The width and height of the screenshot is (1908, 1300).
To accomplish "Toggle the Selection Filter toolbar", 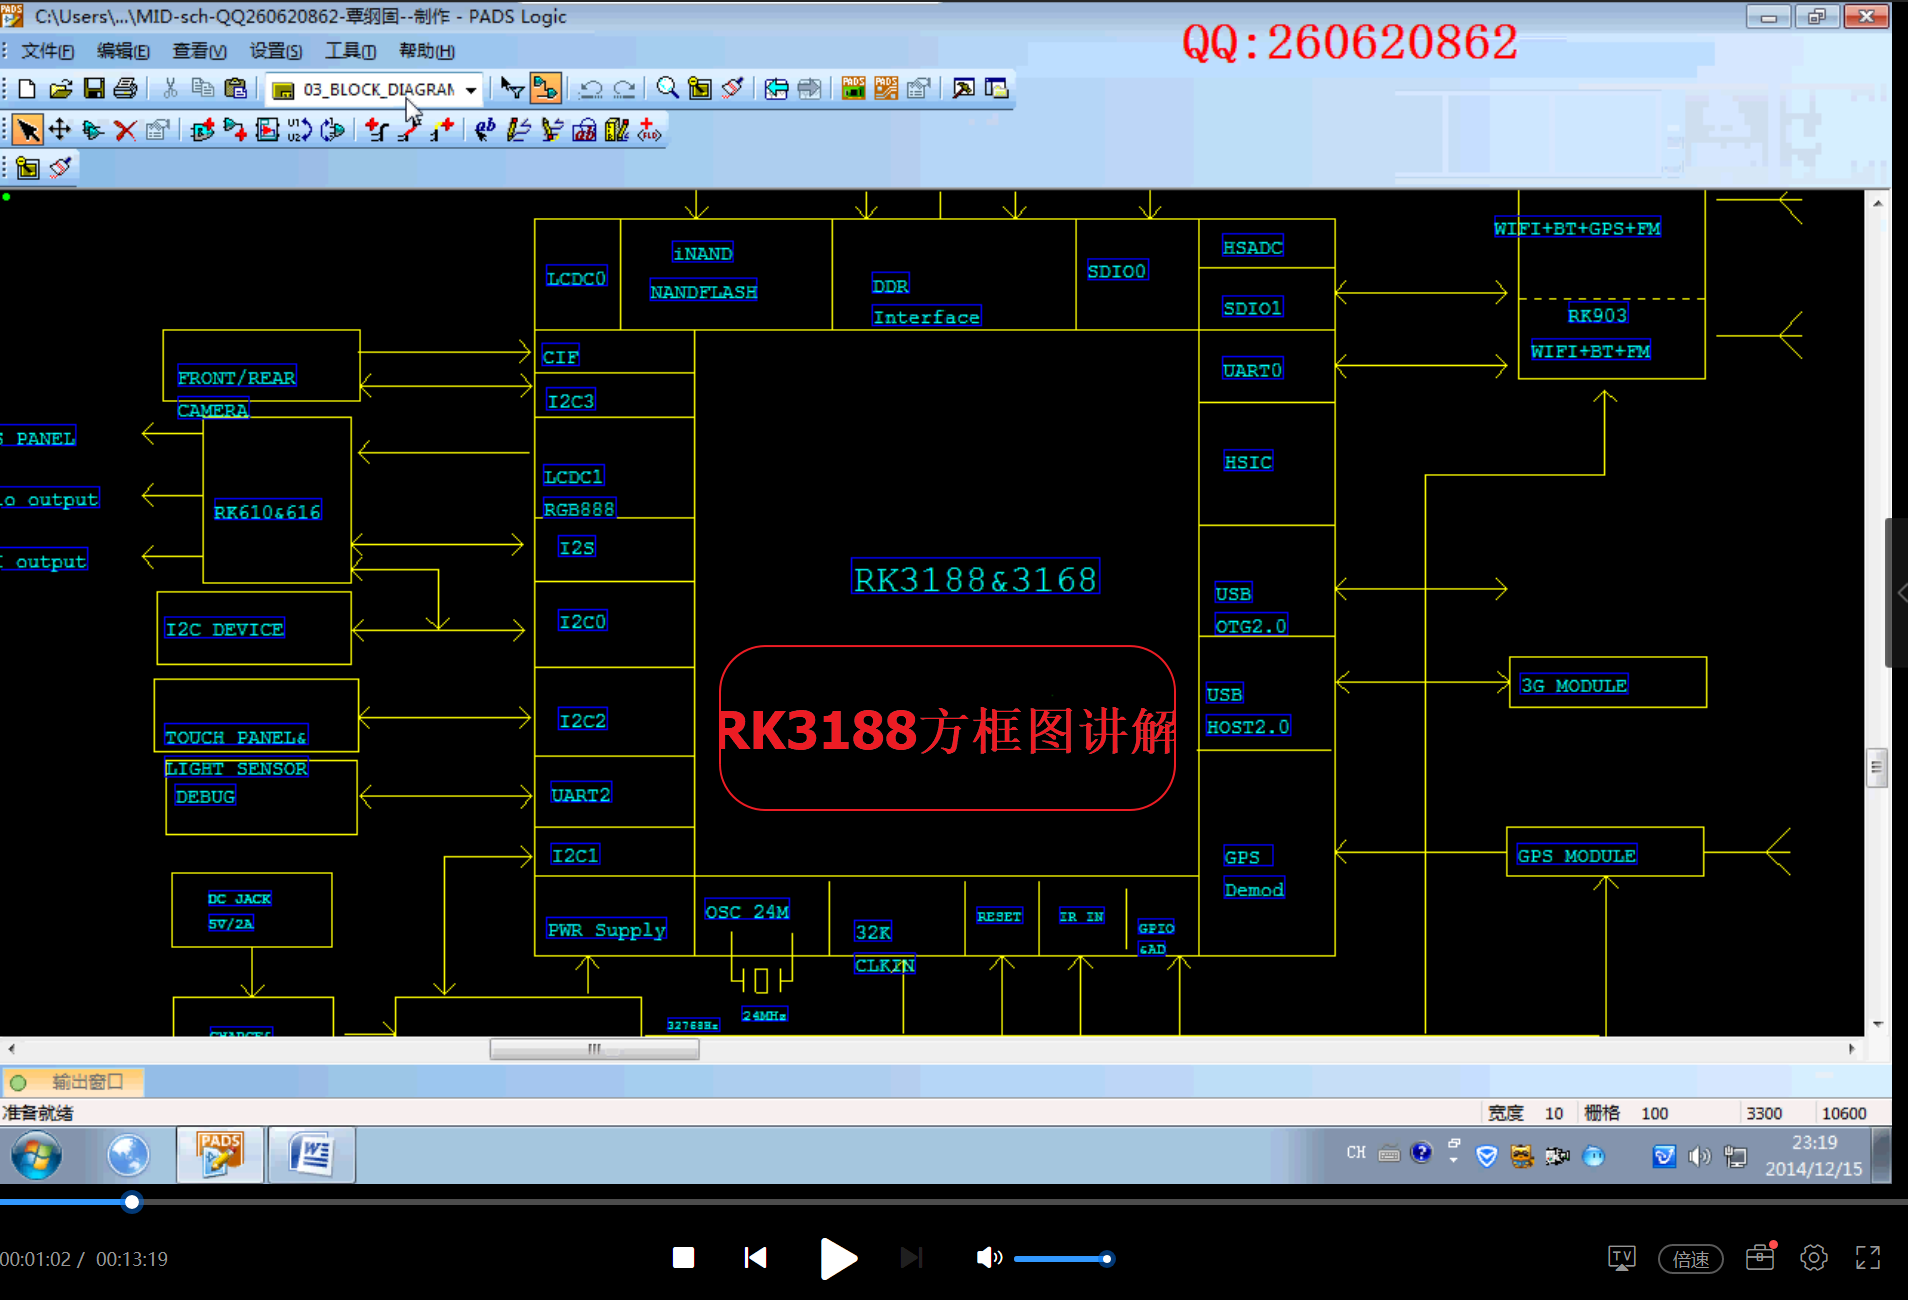I will click(x=512, y=89).
